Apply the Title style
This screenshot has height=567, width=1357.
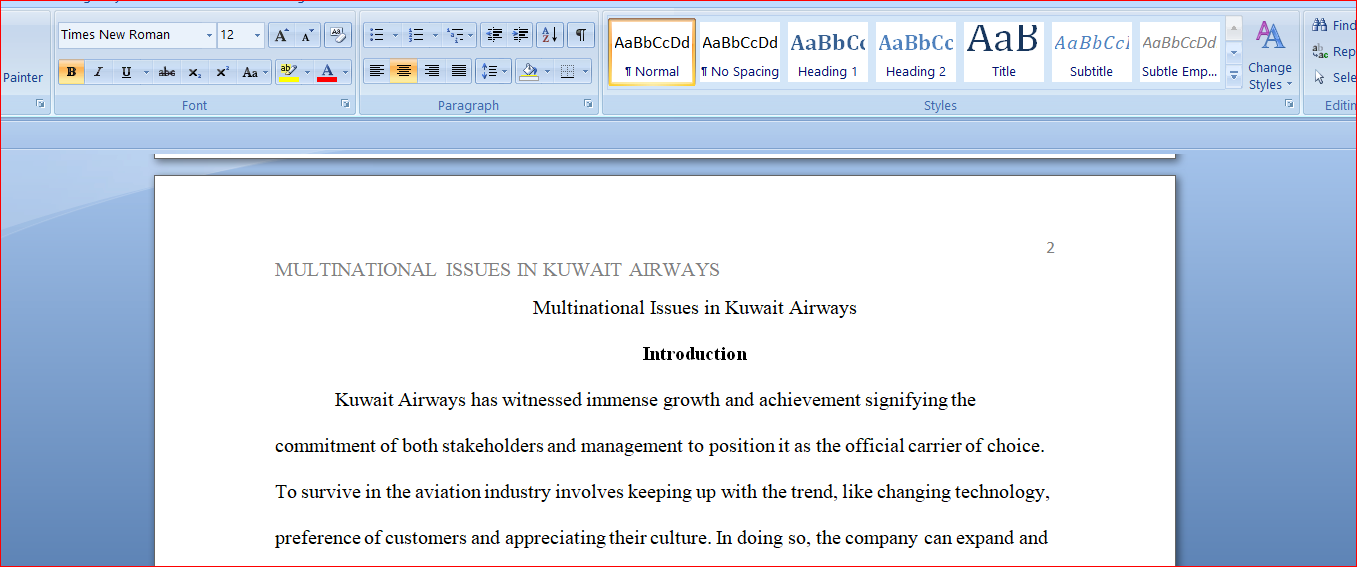click(x=1004, y=52)
